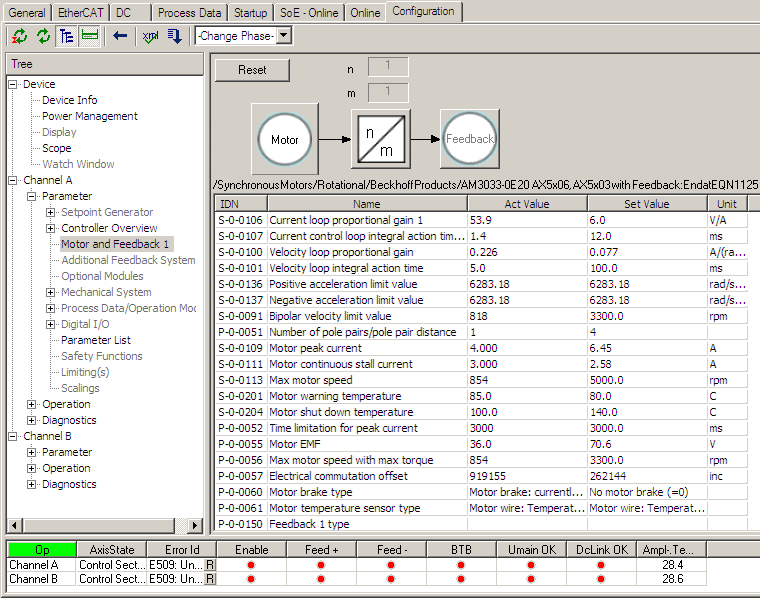Click the Feedback circle button
The width and height of the screenshot is (760, 598).
pyautogui.click(x=470, y=139)
